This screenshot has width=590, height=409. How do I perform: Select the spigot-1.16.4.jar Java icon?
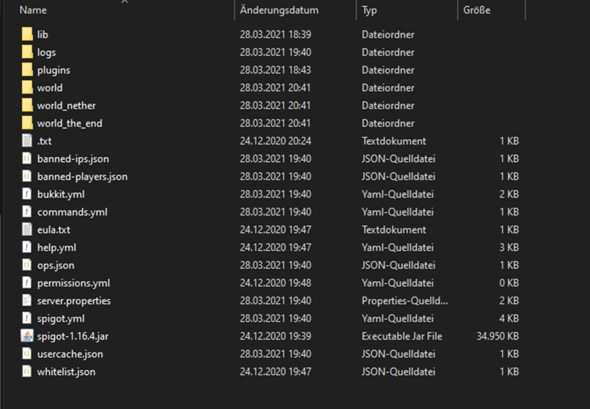click(27, 336)
